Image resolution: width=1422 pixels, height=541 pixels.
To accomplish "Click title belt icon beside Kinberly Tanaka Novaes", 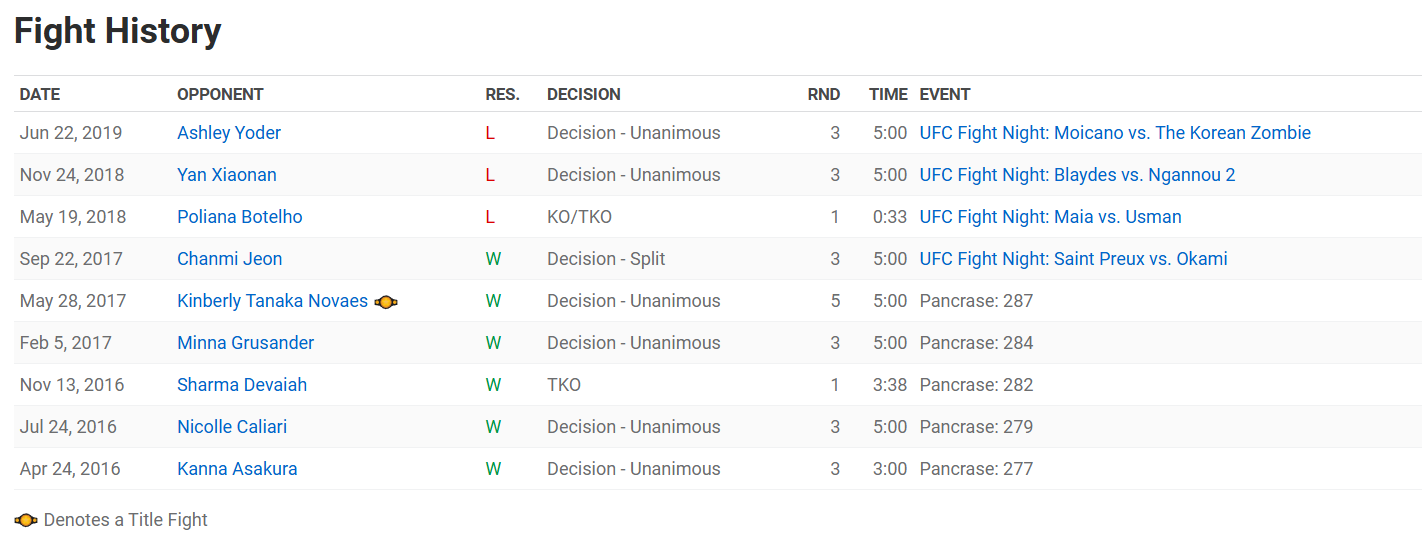I will (x=386, y=302).
